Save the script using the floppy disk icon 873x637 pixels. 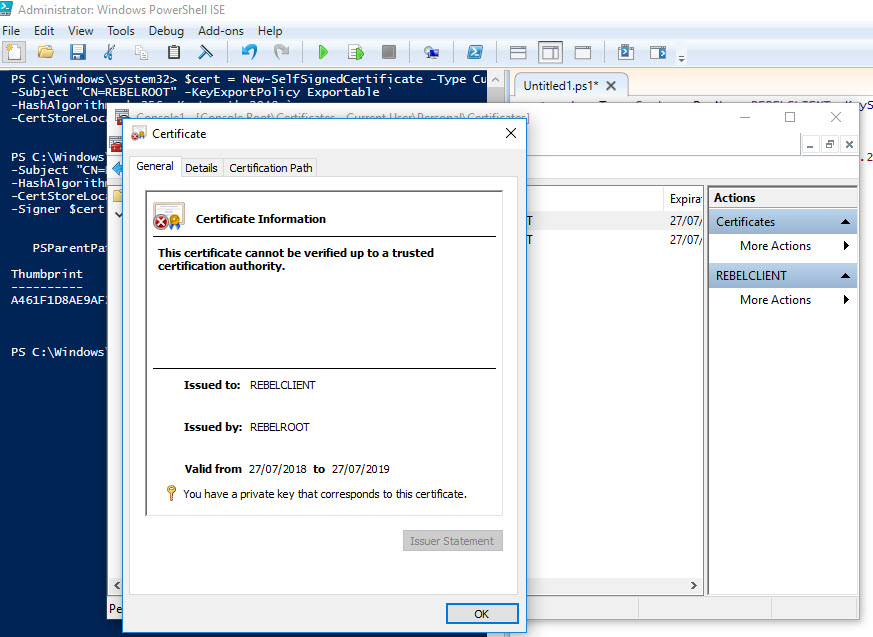77,52
